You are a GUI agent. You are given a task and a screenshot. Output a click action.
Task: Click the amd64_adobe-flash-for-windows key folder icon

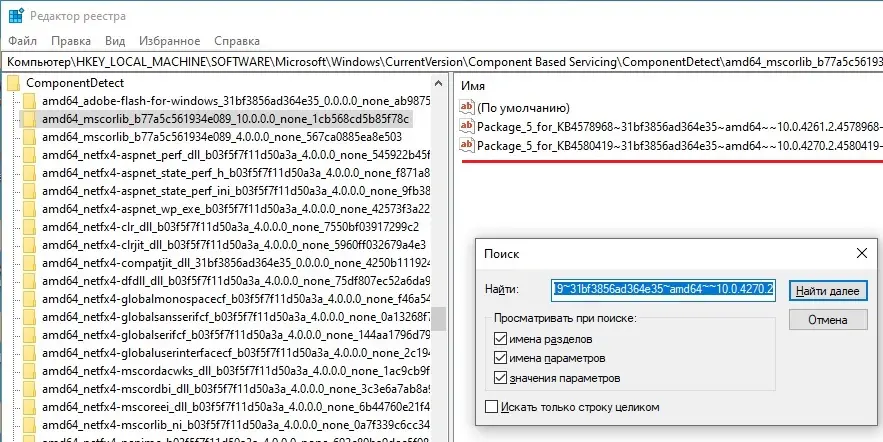point(29,101)
